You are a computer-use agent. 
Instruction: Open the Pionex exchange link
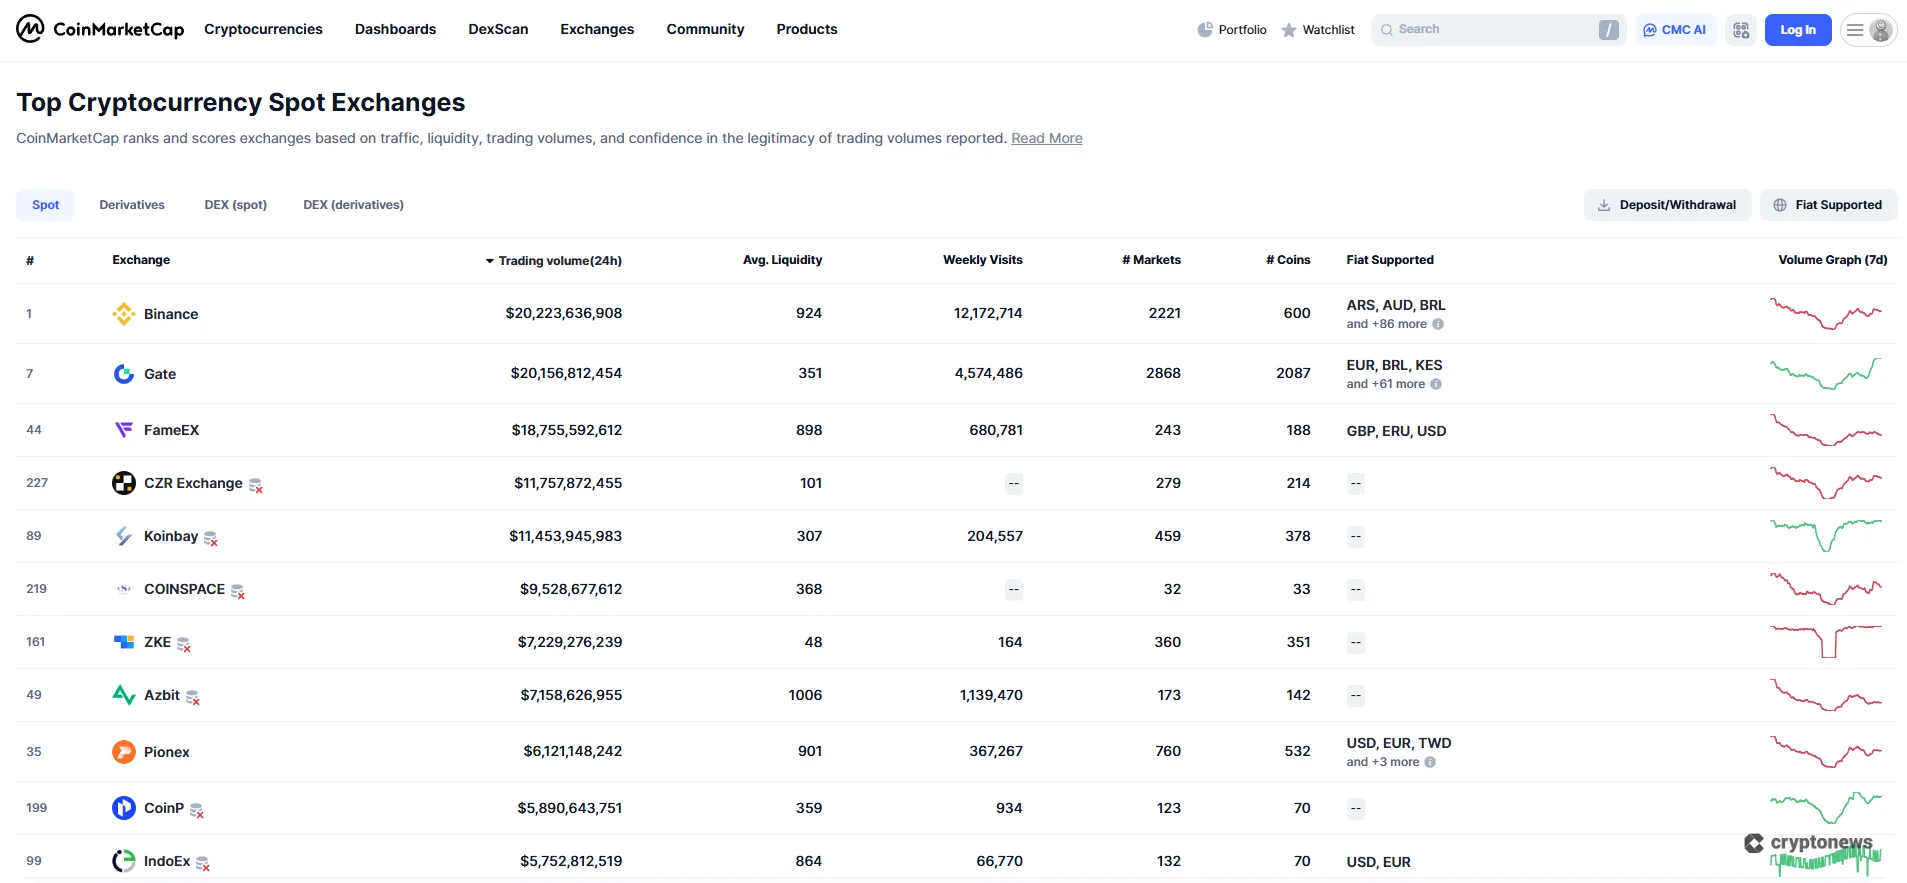(x=167, y=752)
